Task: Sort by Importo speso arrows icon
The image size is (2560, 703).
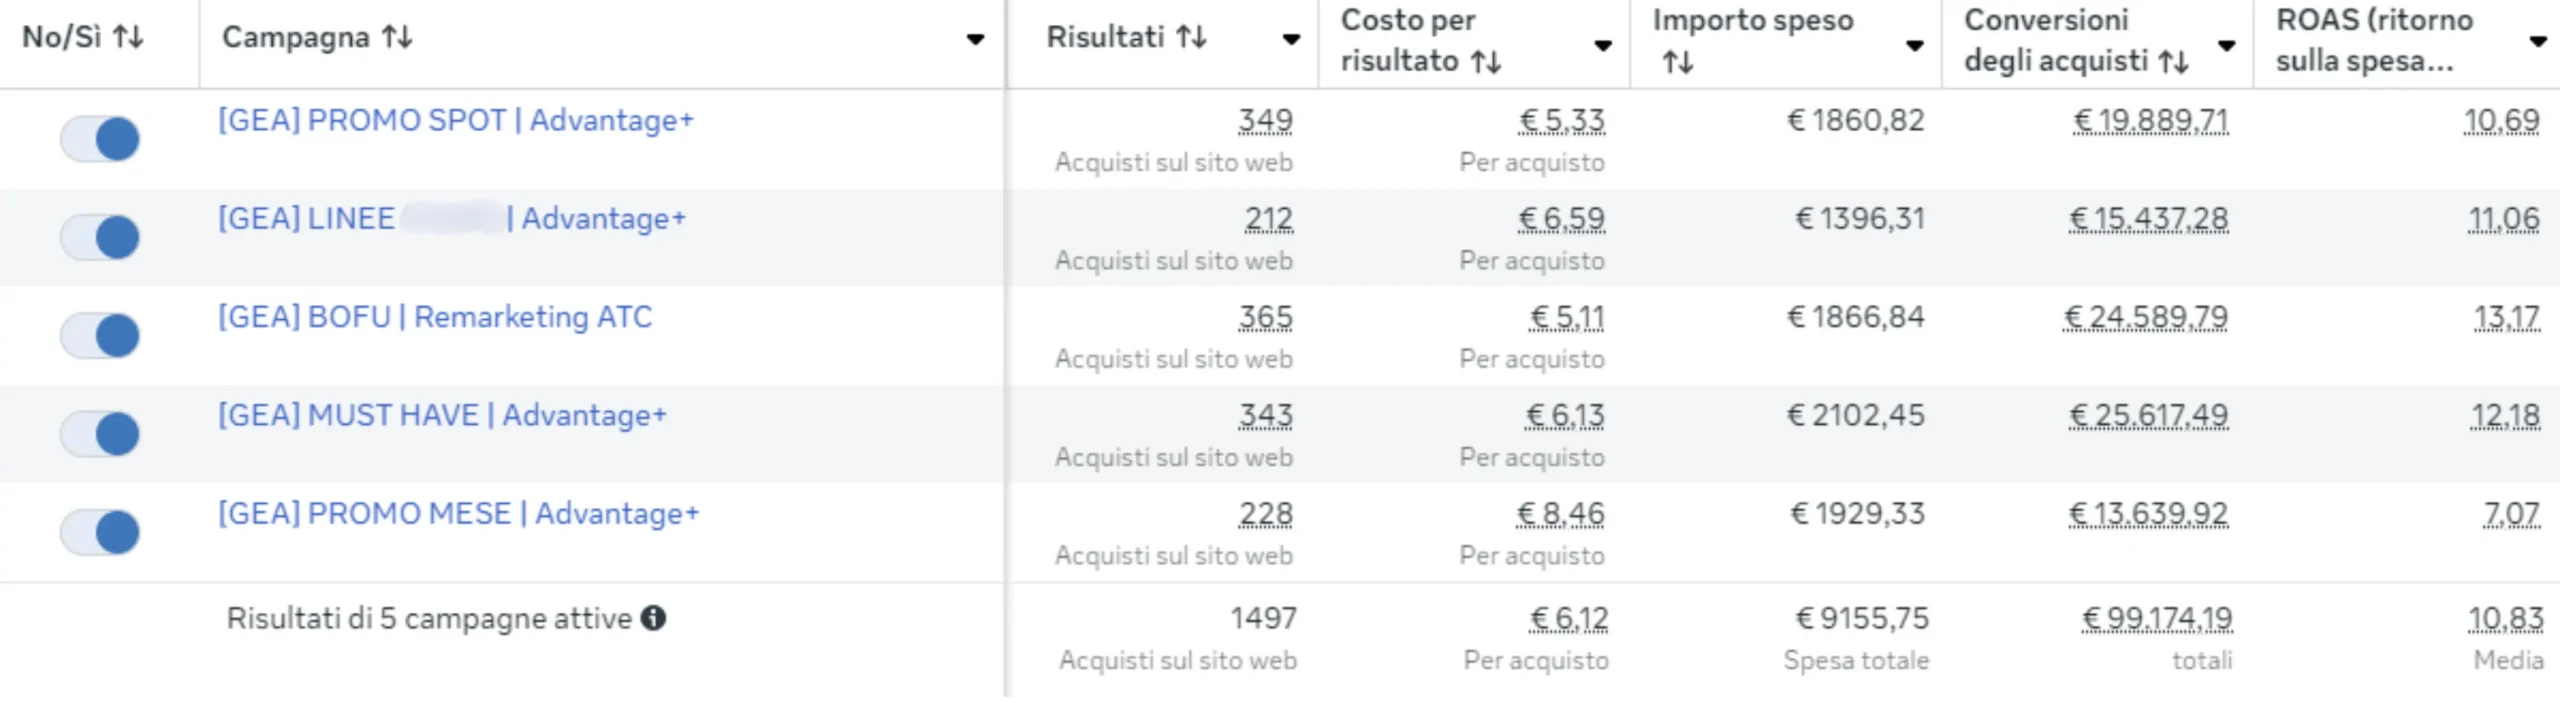Action: (x=1677, y=63)
